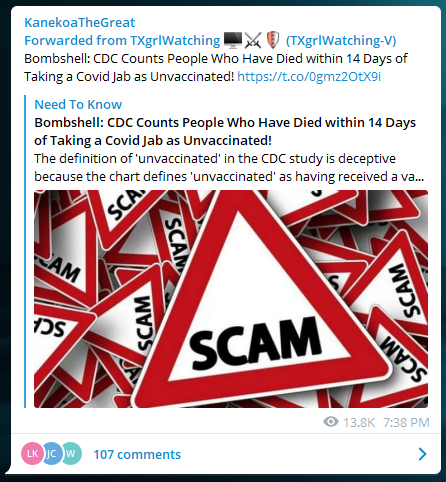Click the 13.8K view count
The image size is (446, 482).
(x=359, y=423)
